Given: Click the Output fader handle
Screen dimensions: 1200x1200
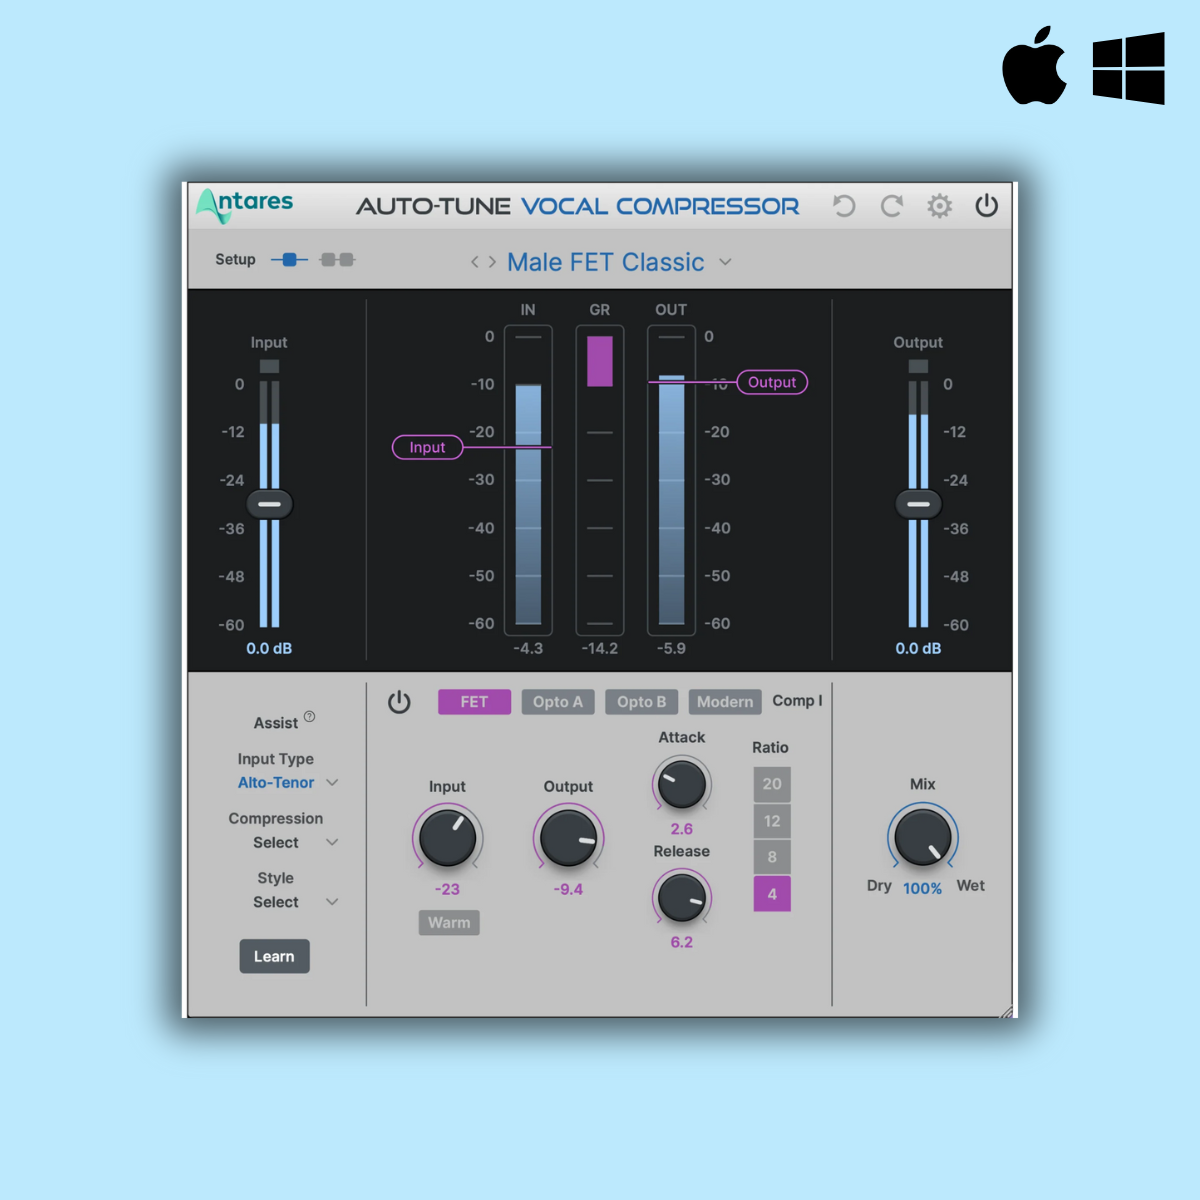Looking at the screenshot, I should pos(918,504).
